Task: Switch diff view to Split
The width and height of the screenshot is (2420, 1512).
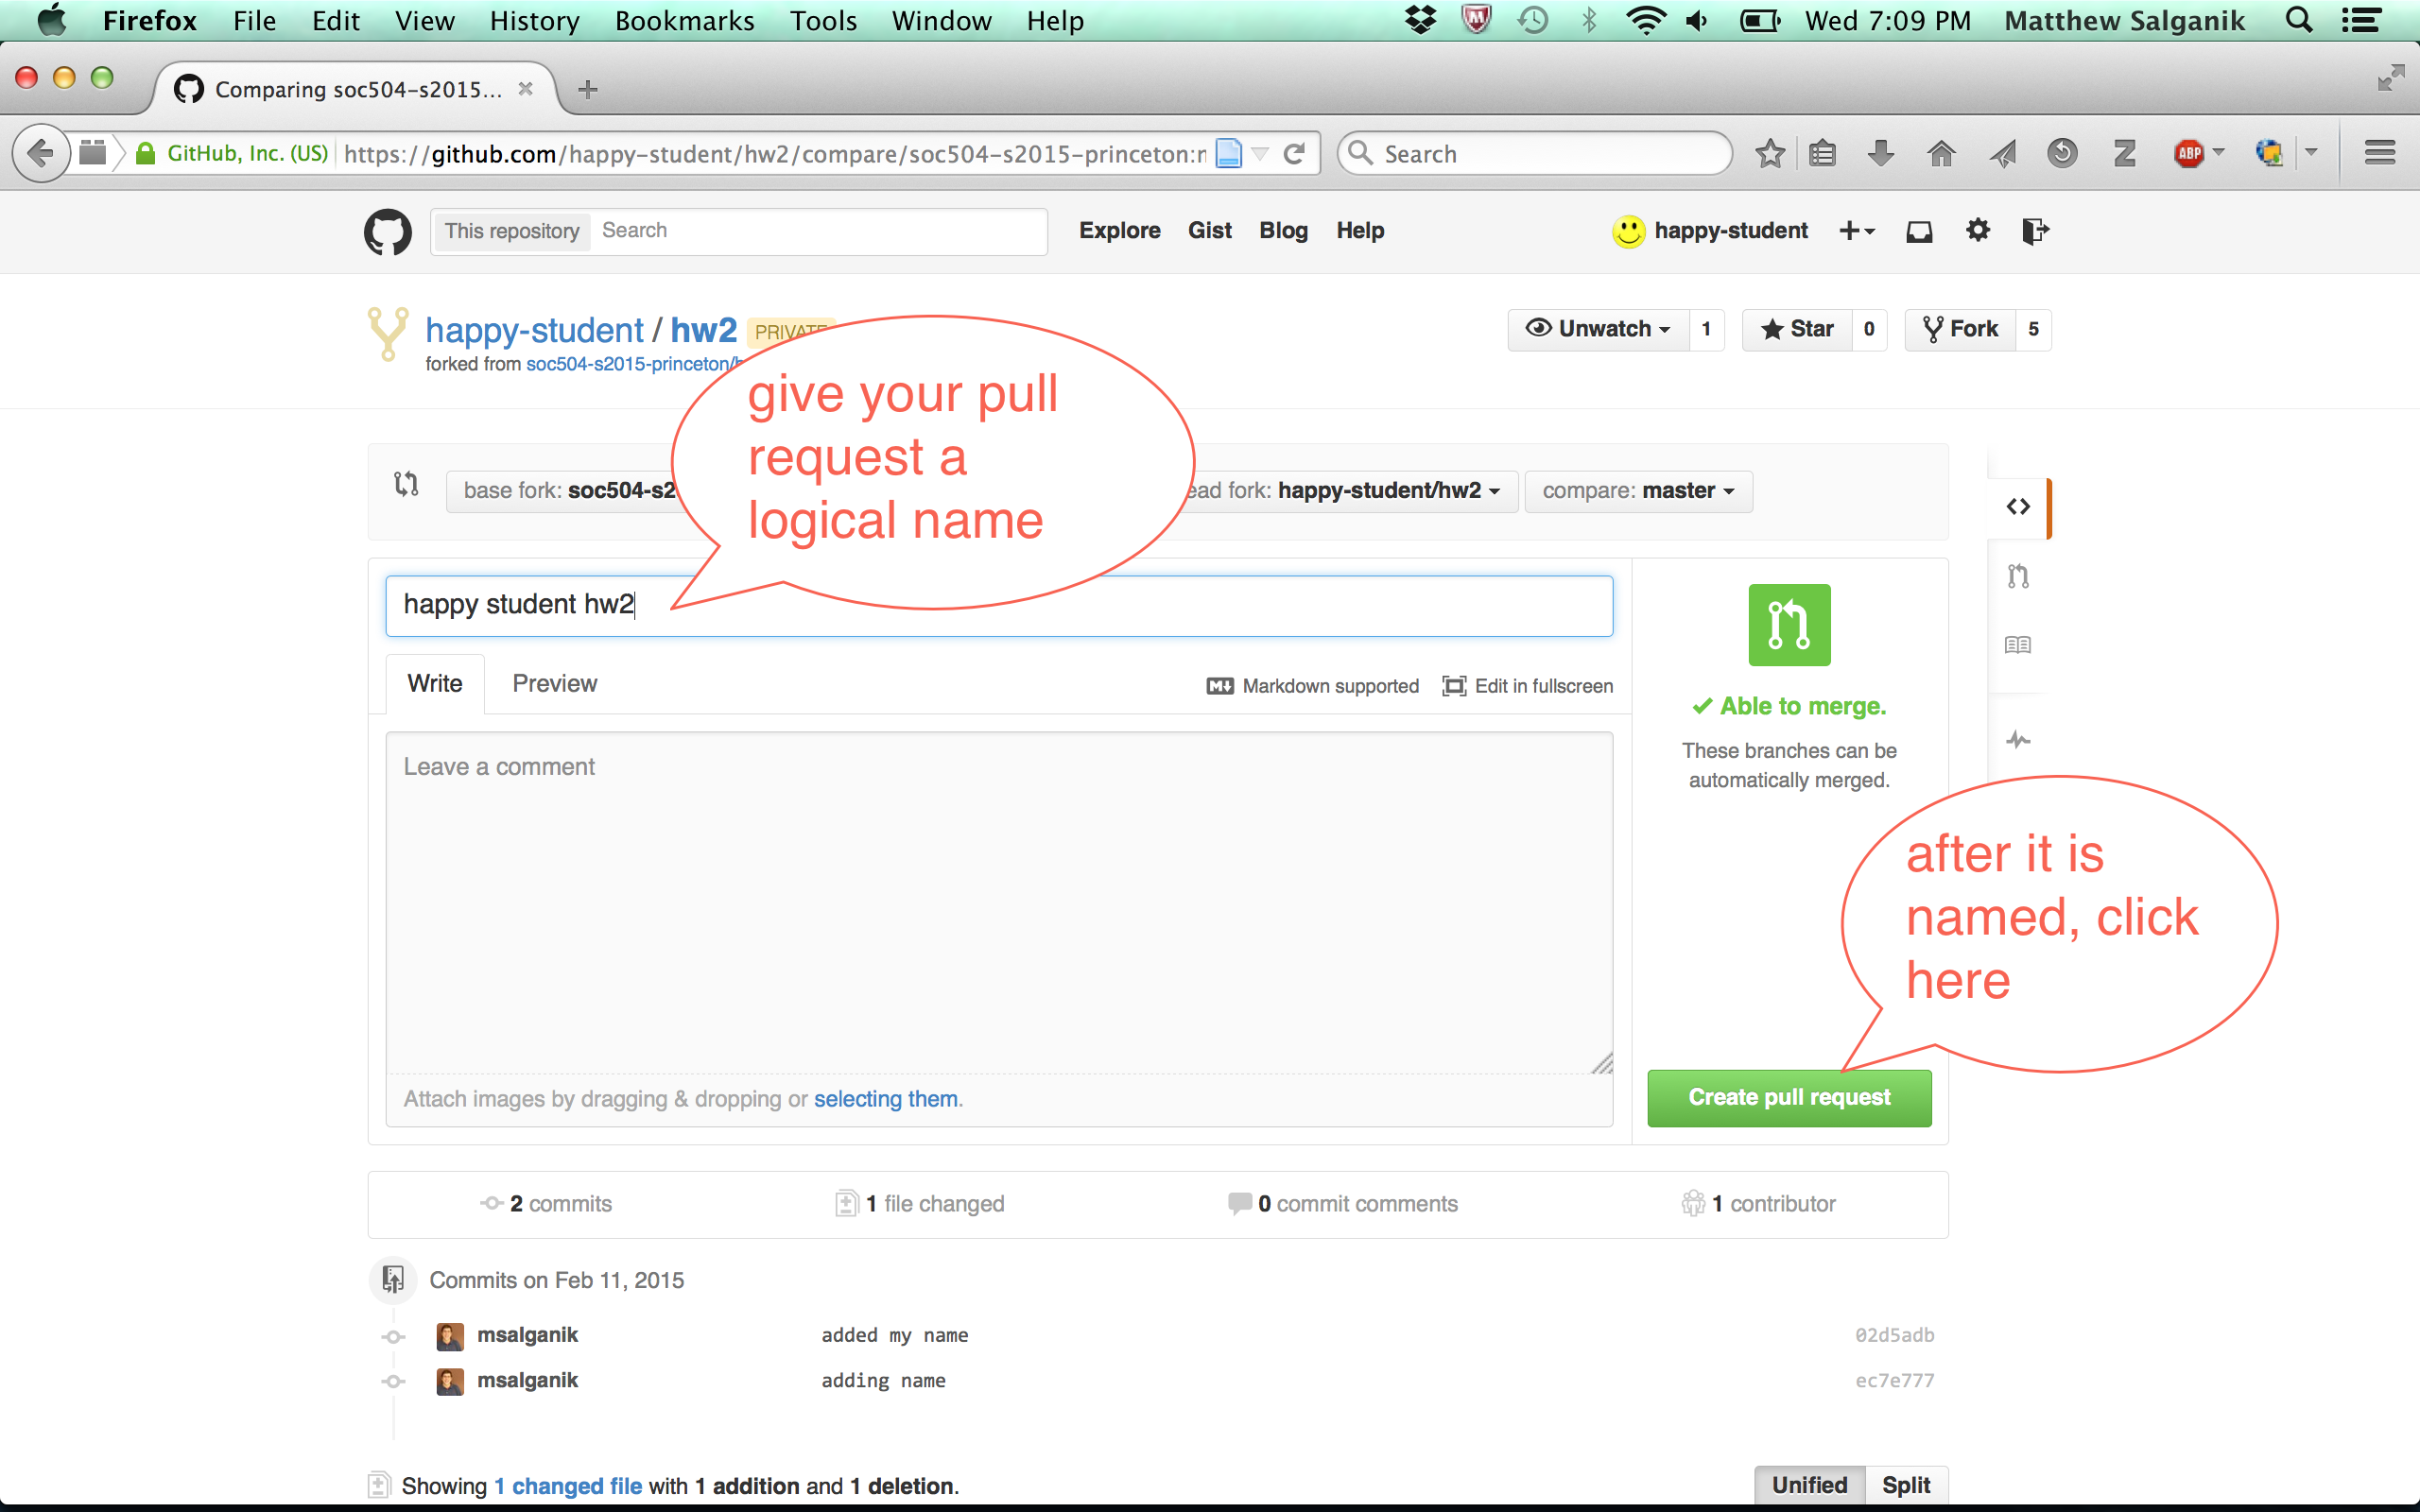Action: pyautogui.click(x=1905, y=1485)
